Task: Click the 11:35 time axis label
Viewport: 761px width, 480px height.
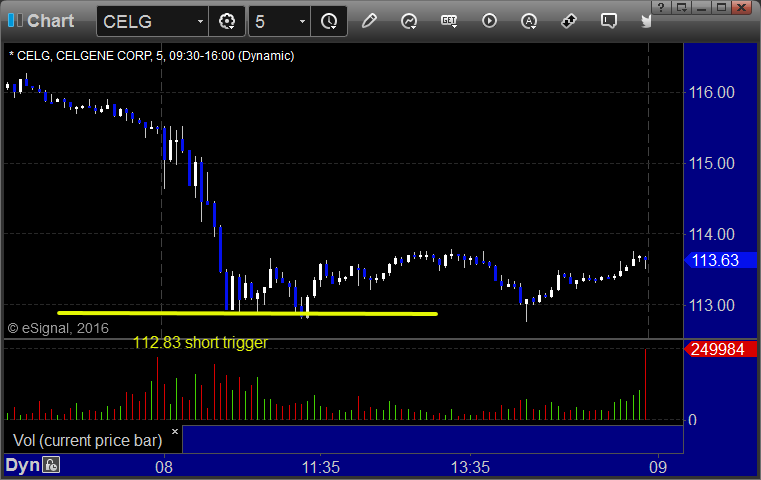Action: tap(321, 467)
